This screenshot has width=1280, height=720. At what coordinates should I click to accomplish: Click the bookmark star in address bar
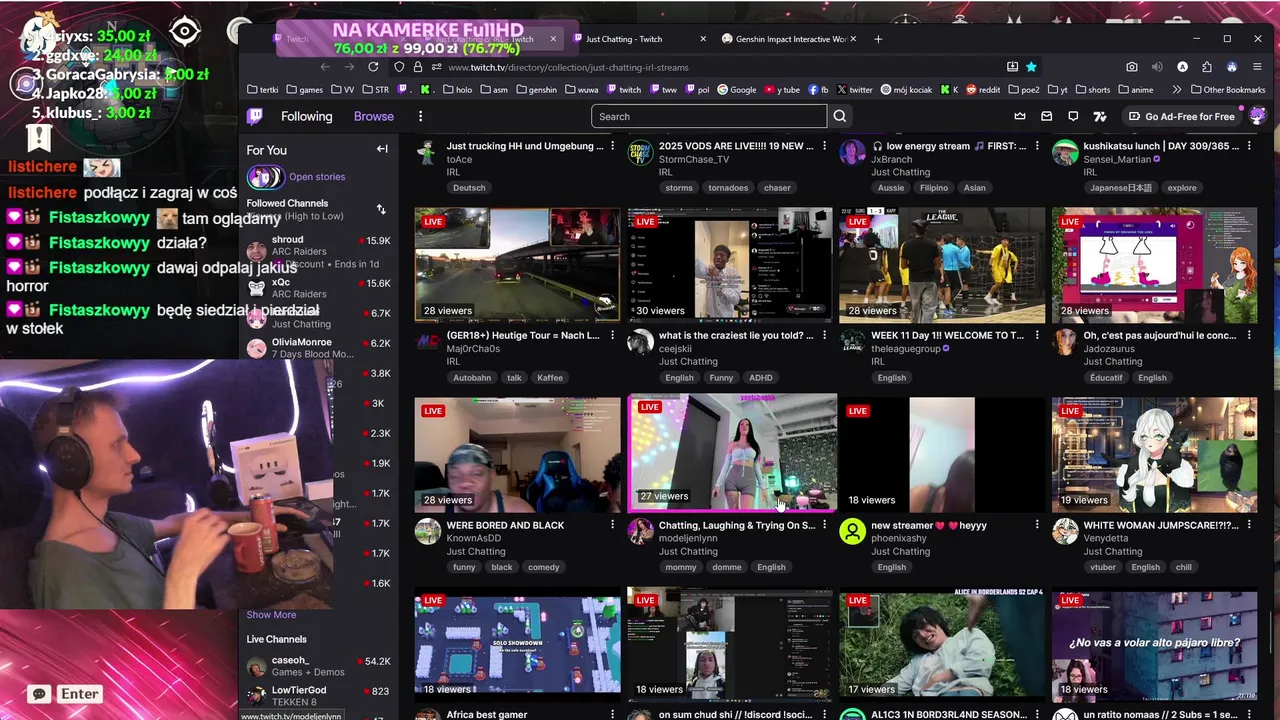[1031, 67]
